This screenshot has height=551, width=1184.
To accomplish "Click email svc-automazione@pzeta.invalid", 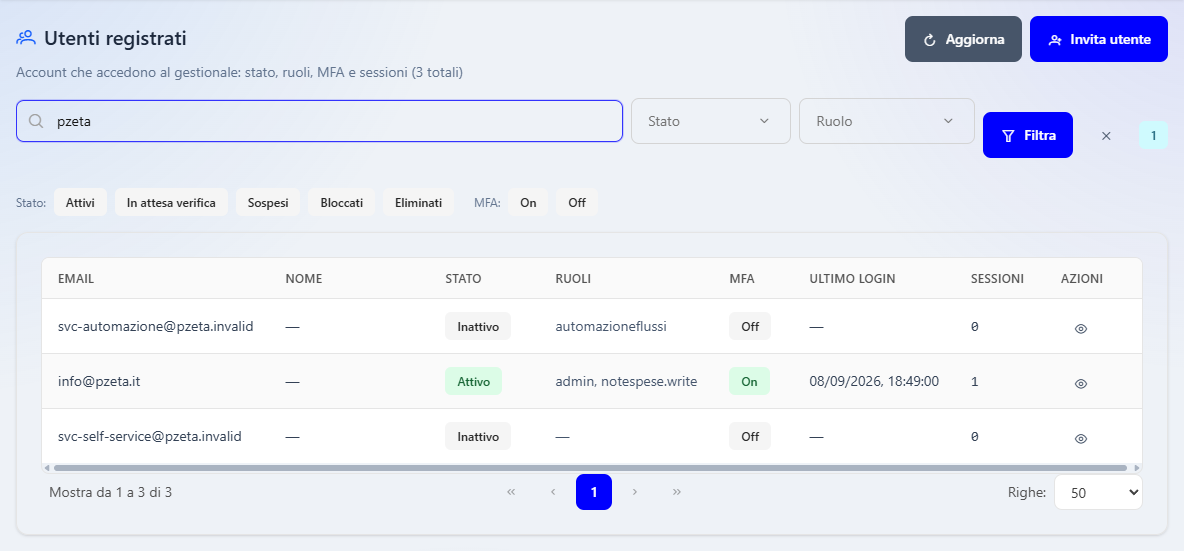I will pos(156,327).
